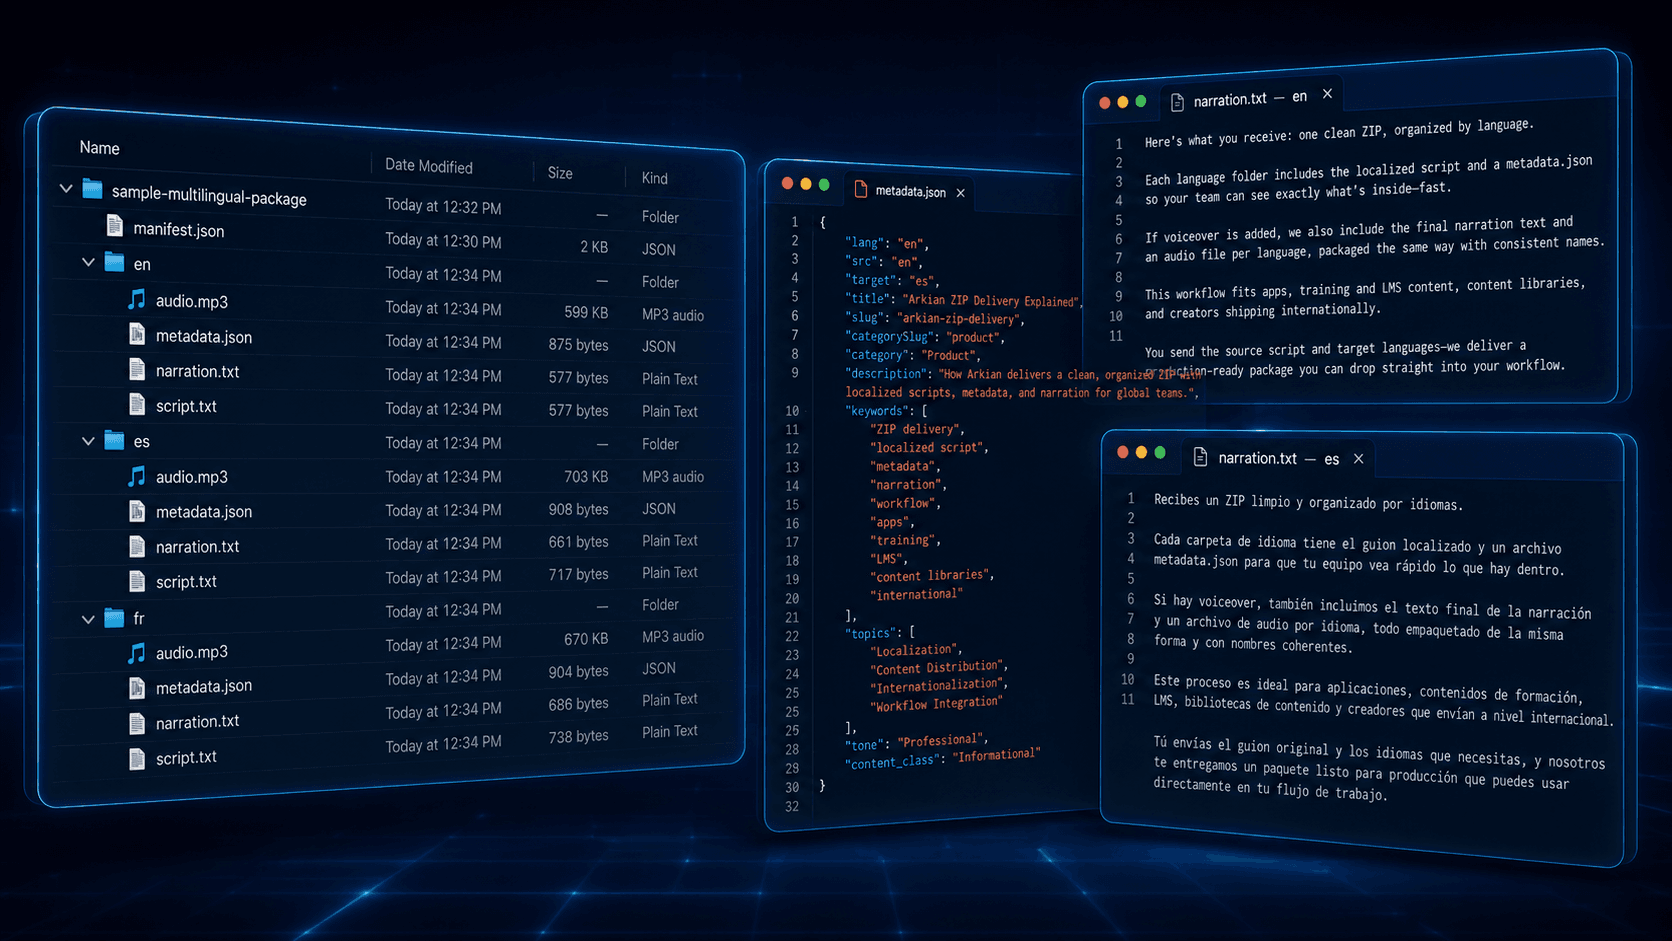This screenshot has height=941, width=1672.
Task: Click the music icon of 703 KB audio.mp3
Action: point(137,476)
